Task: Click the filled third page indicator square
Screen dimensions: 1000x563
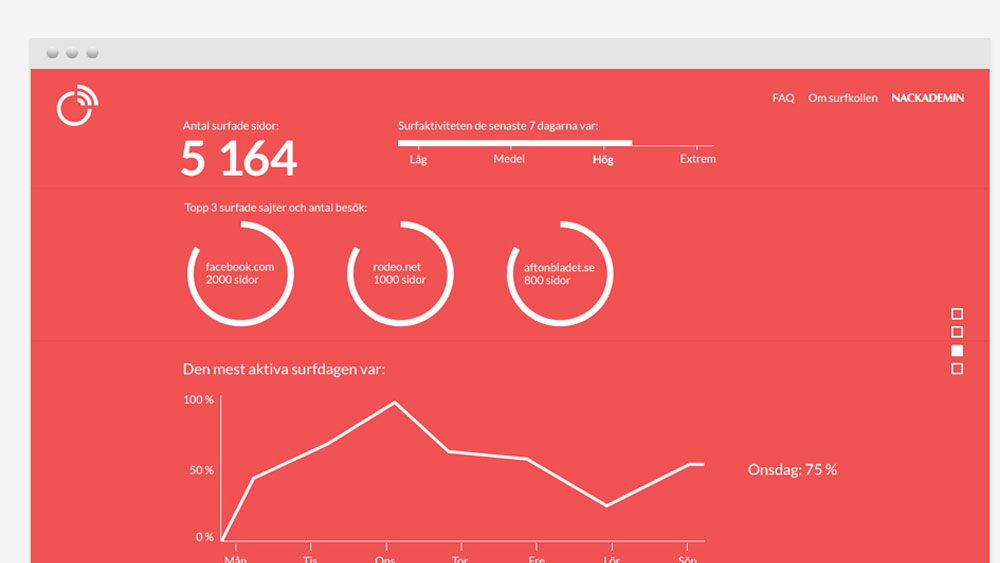Action: coord(957,350)
